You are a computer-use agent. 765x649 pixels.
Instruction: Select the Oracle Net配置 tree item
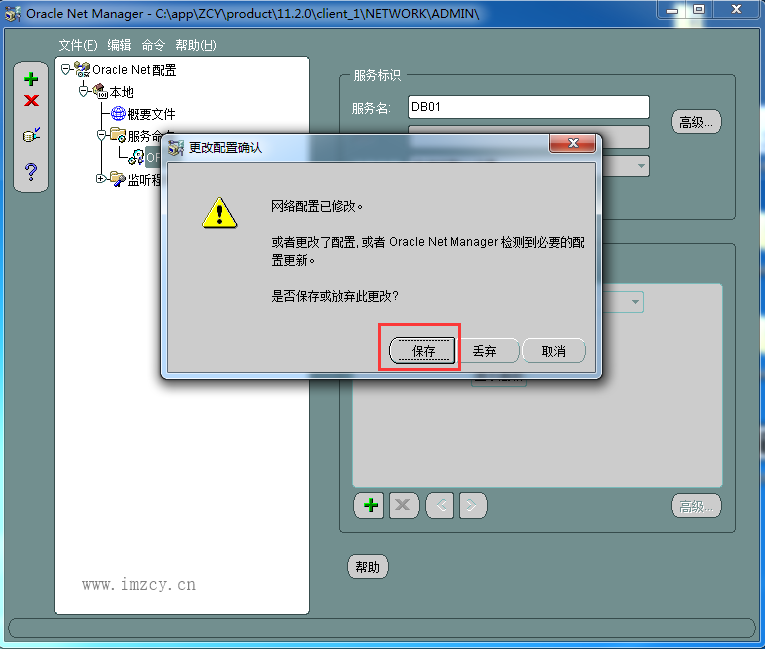(134, 70)
